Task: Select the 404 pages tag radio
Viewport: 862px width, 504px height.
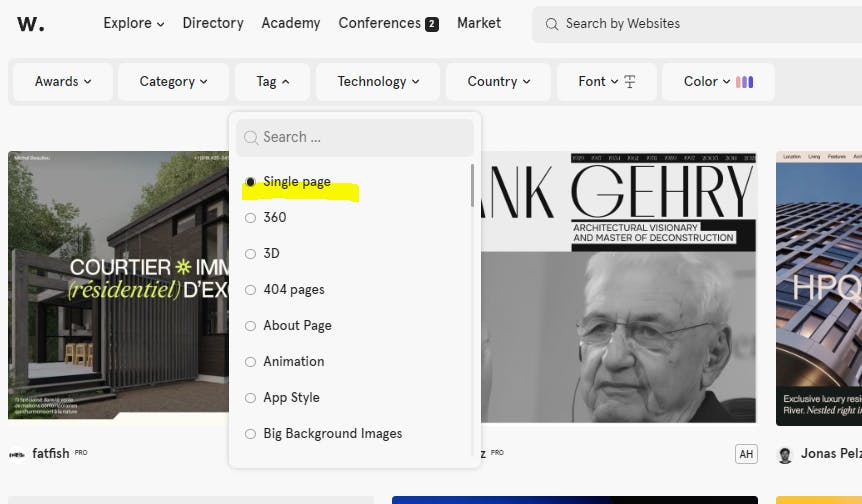Action: (x=250, y=290)
